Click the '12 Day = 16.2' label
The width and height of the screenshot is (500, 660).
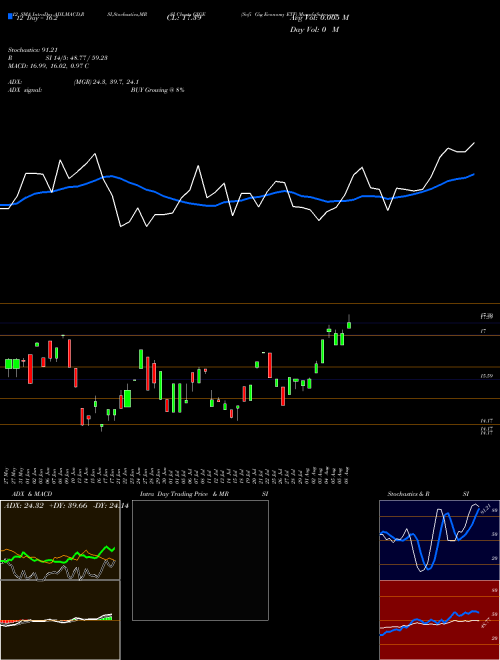35,19
